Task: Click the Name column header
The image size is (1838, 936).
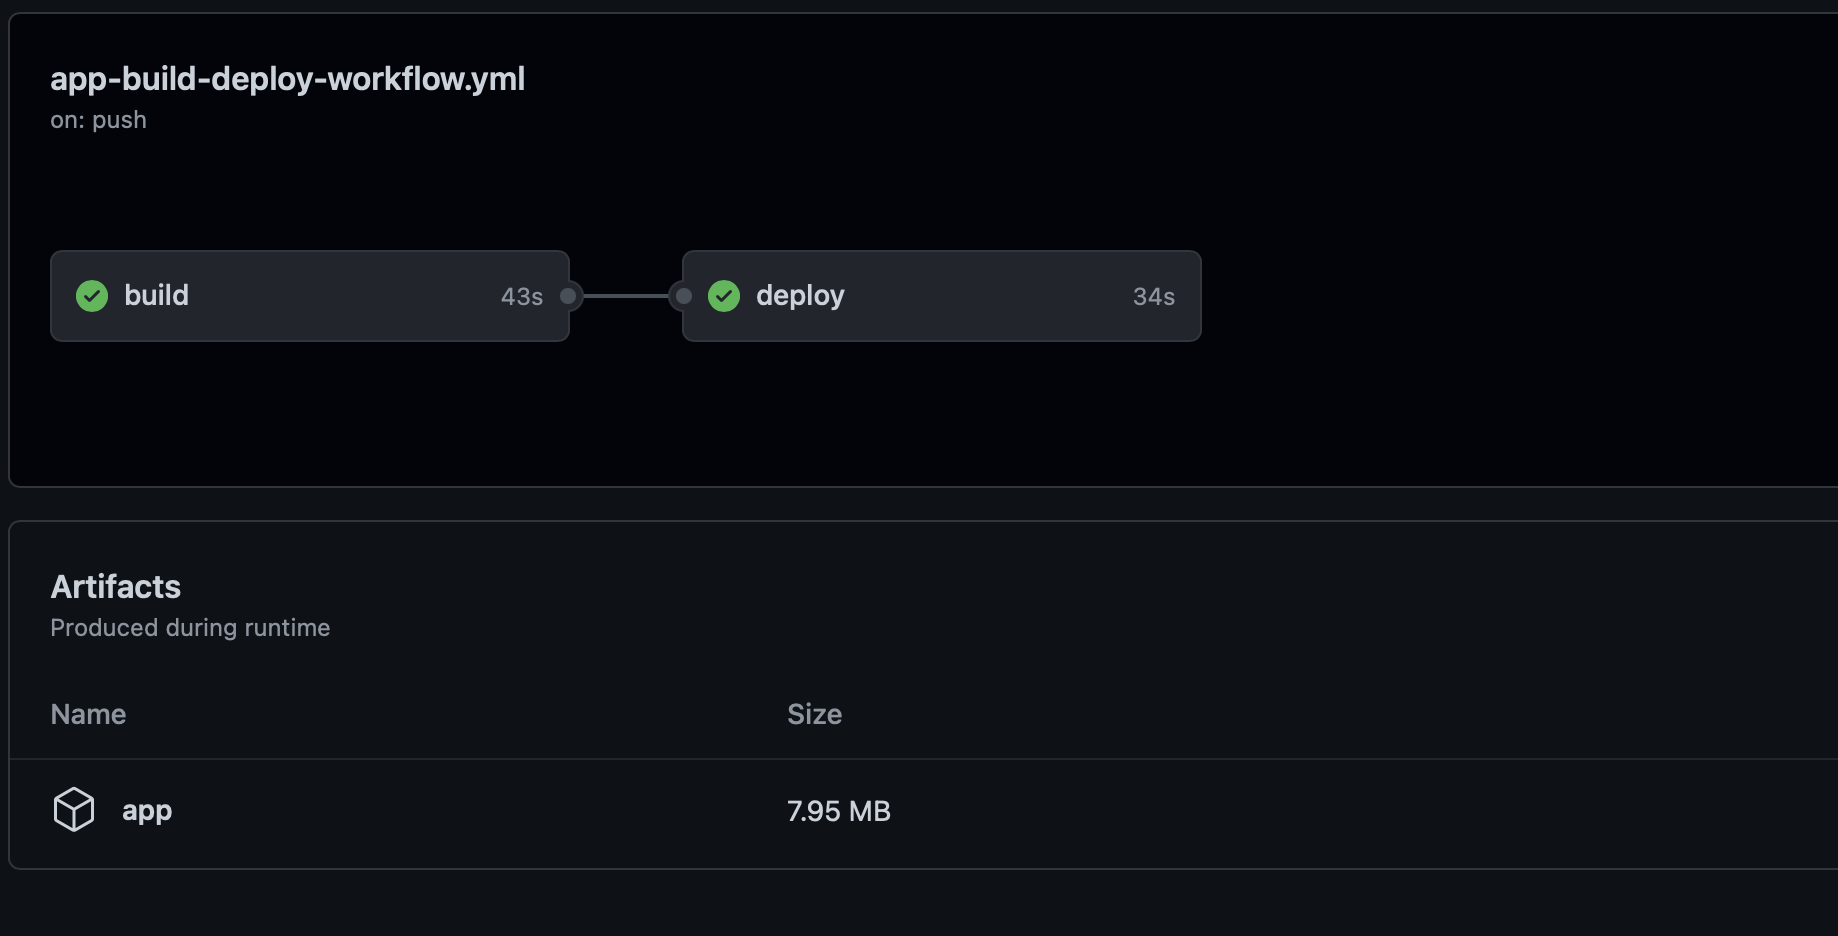Action: [x=88, y=714]
